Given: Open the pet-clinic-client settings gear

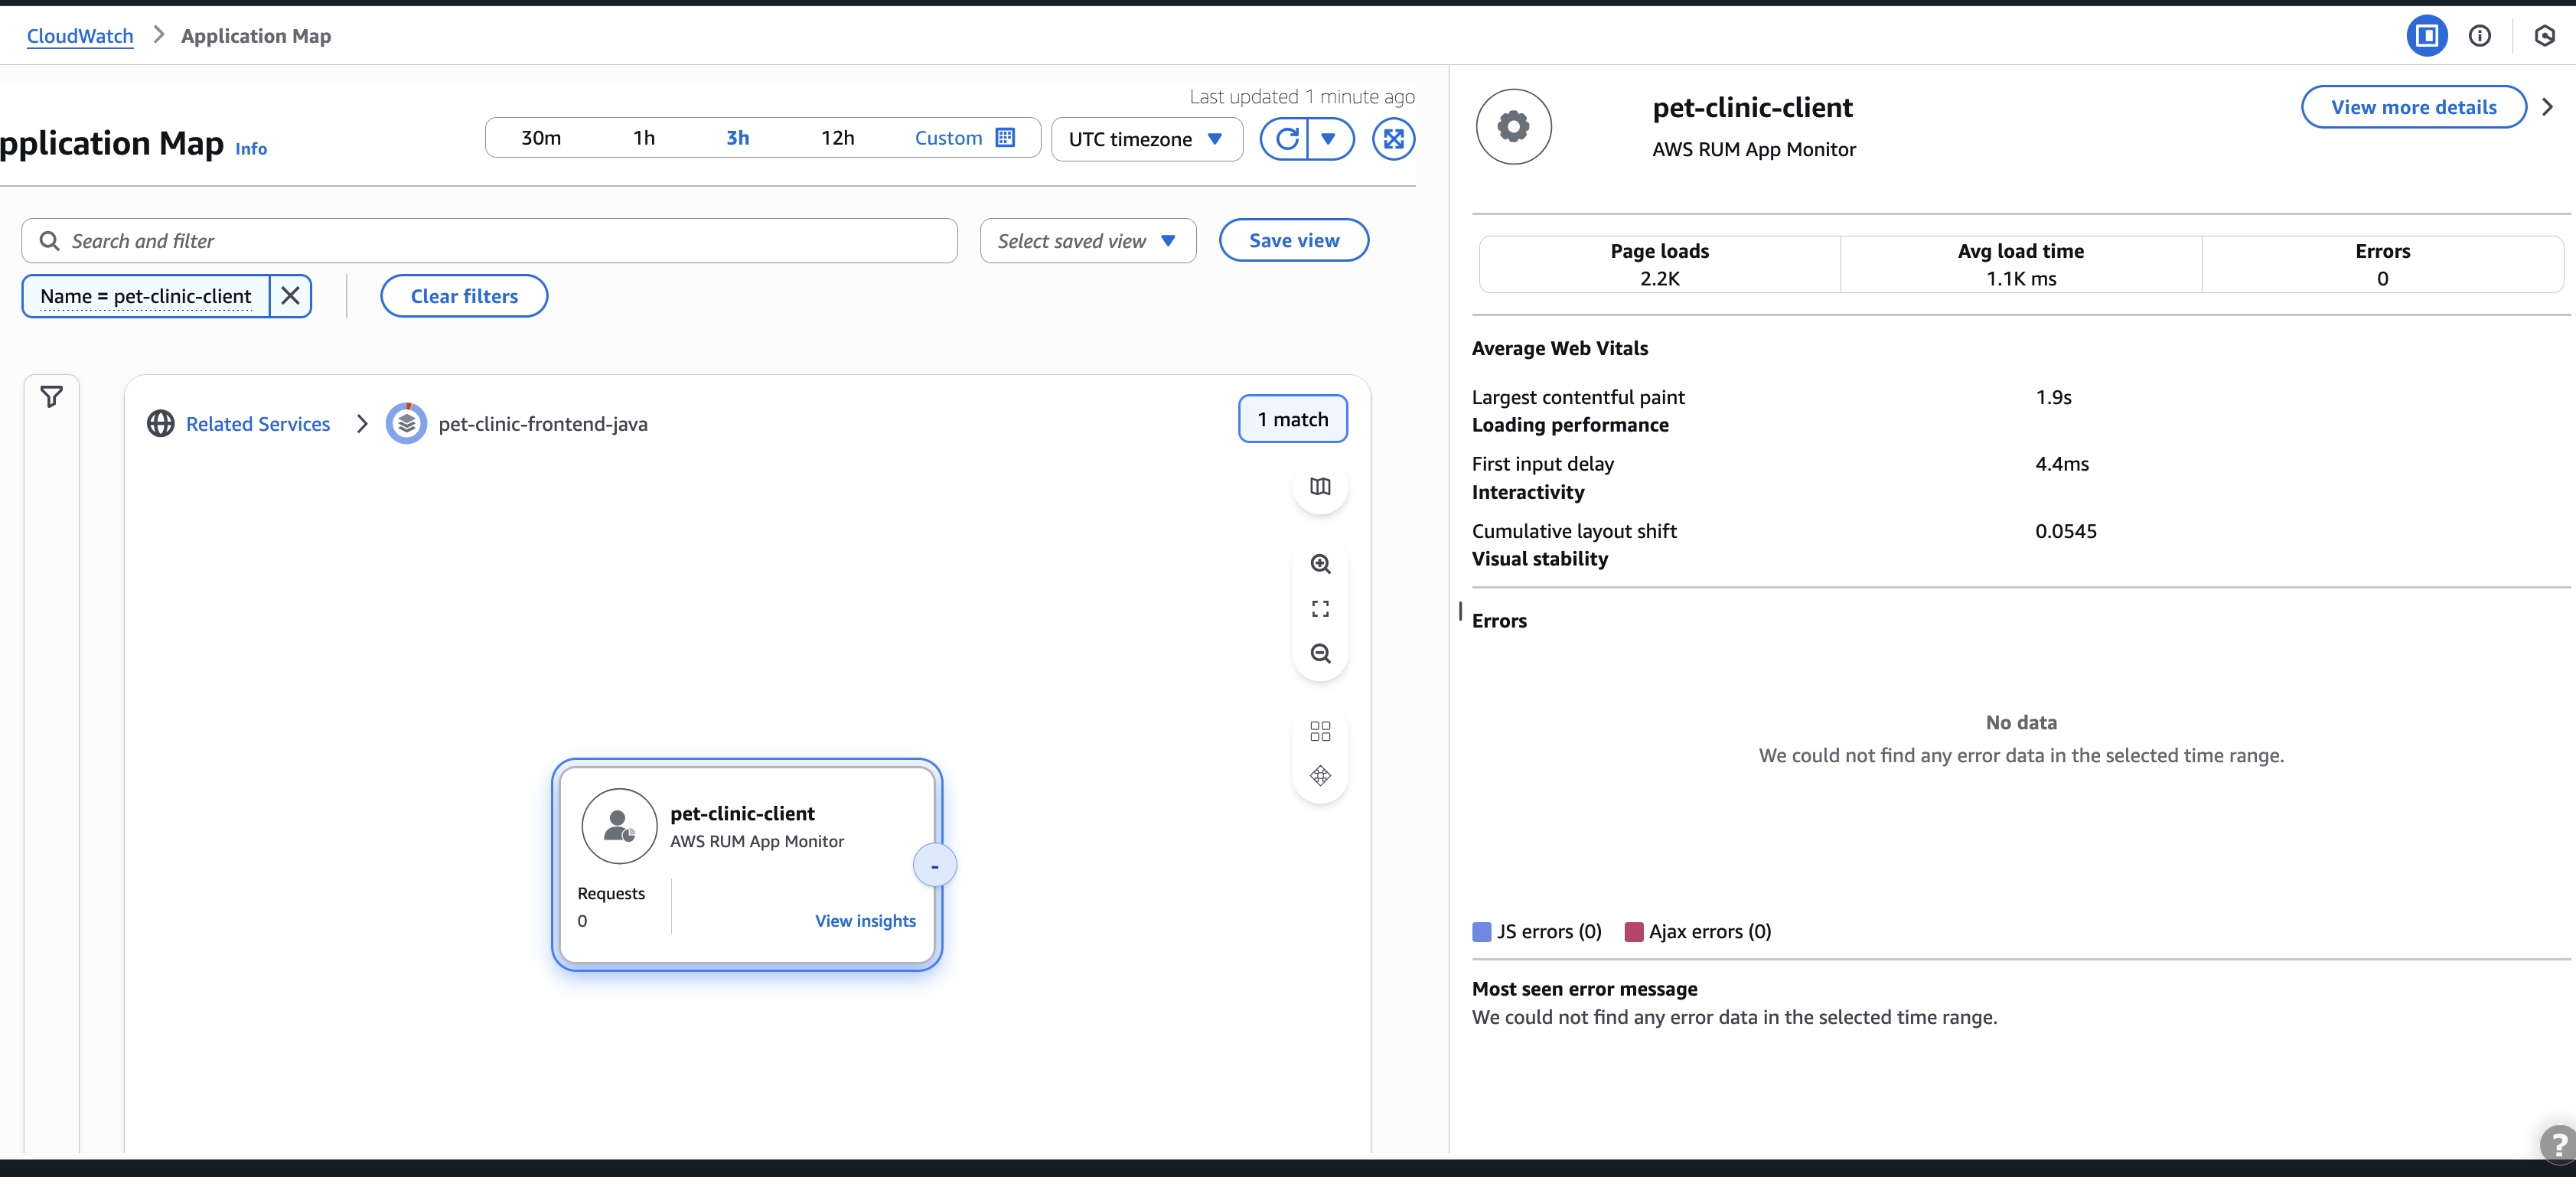Looking at the screenshot, I should click(1512, 126).
